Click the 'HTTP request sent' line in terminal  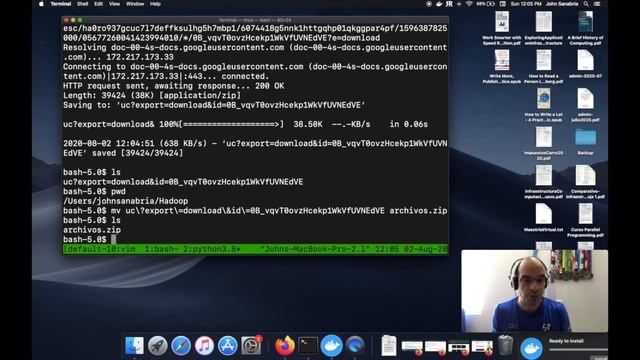click(x=173, y=86)
